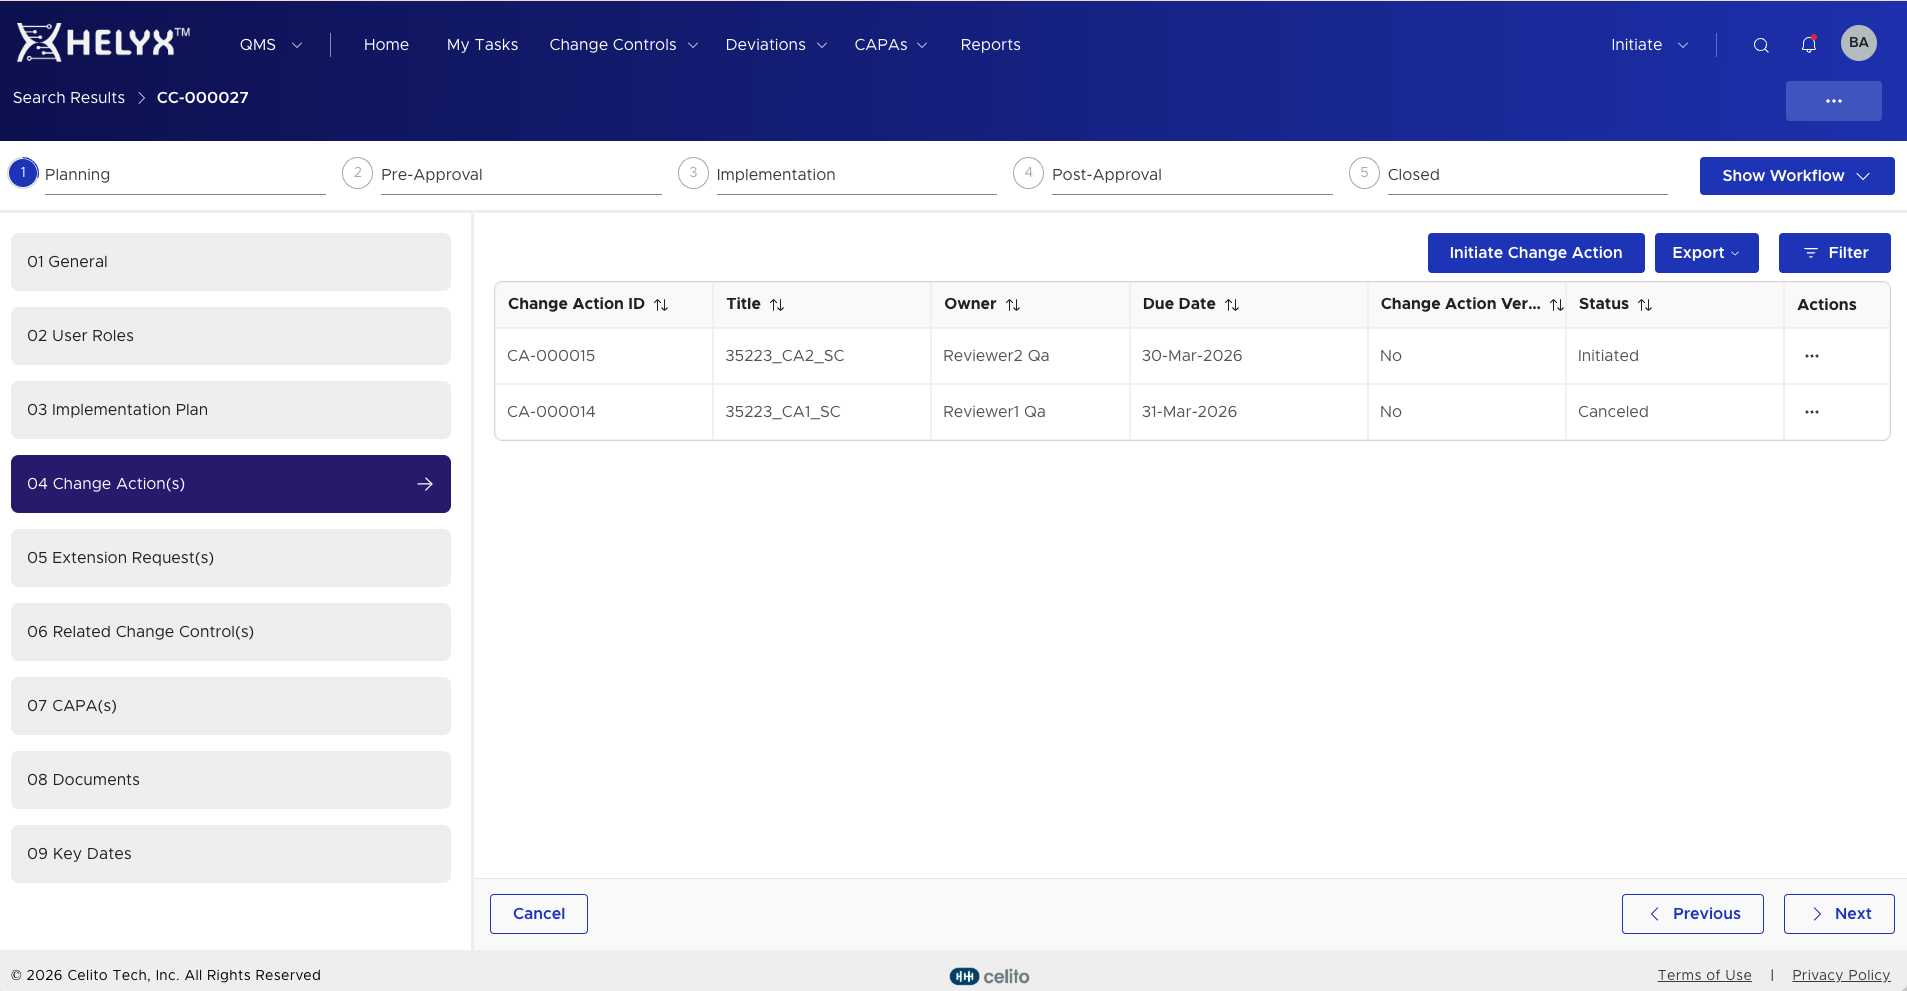The image size is (1907, 991).
Task: Sort by Owner column
Action: point(1013,305)
